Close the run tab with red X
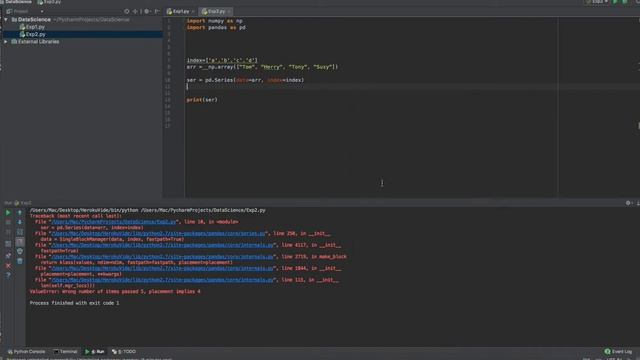The height and width of the screenshot is (360, 640). coord(8,266)
